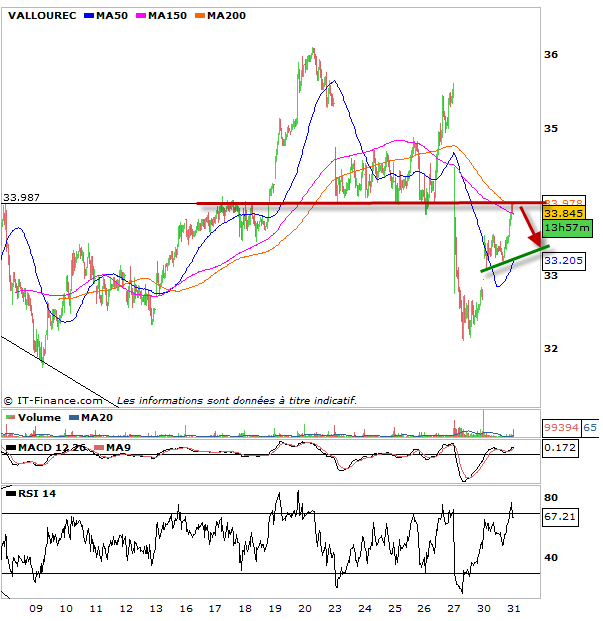Click the green Volume legend marker
This screenshot has height=621, width=603.
pyautogui.click(x=10, y=417)
